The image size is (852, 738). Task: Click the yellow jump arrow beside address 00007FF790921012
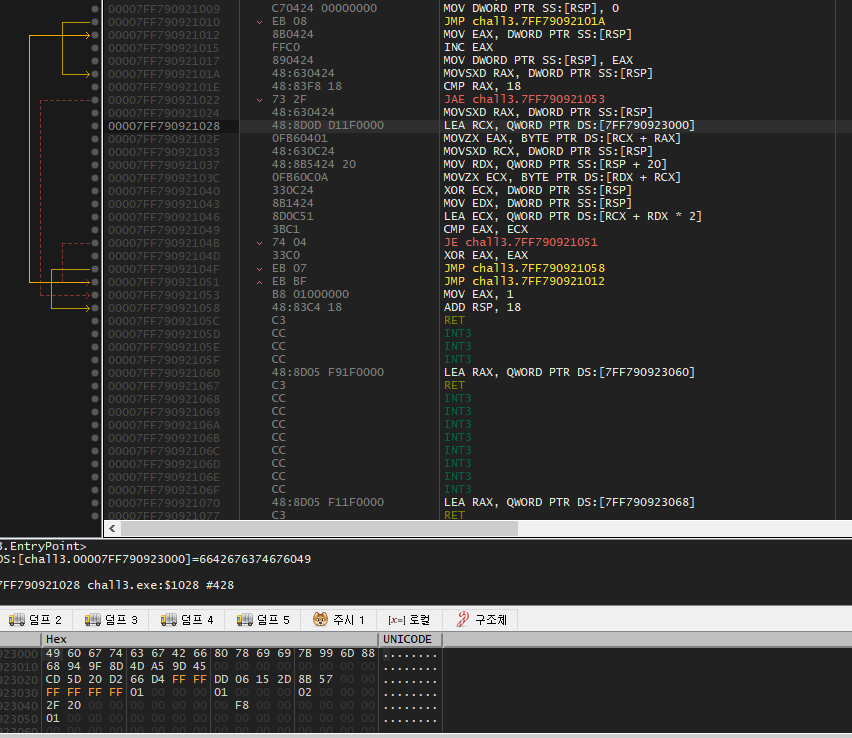tap(90, 34)
